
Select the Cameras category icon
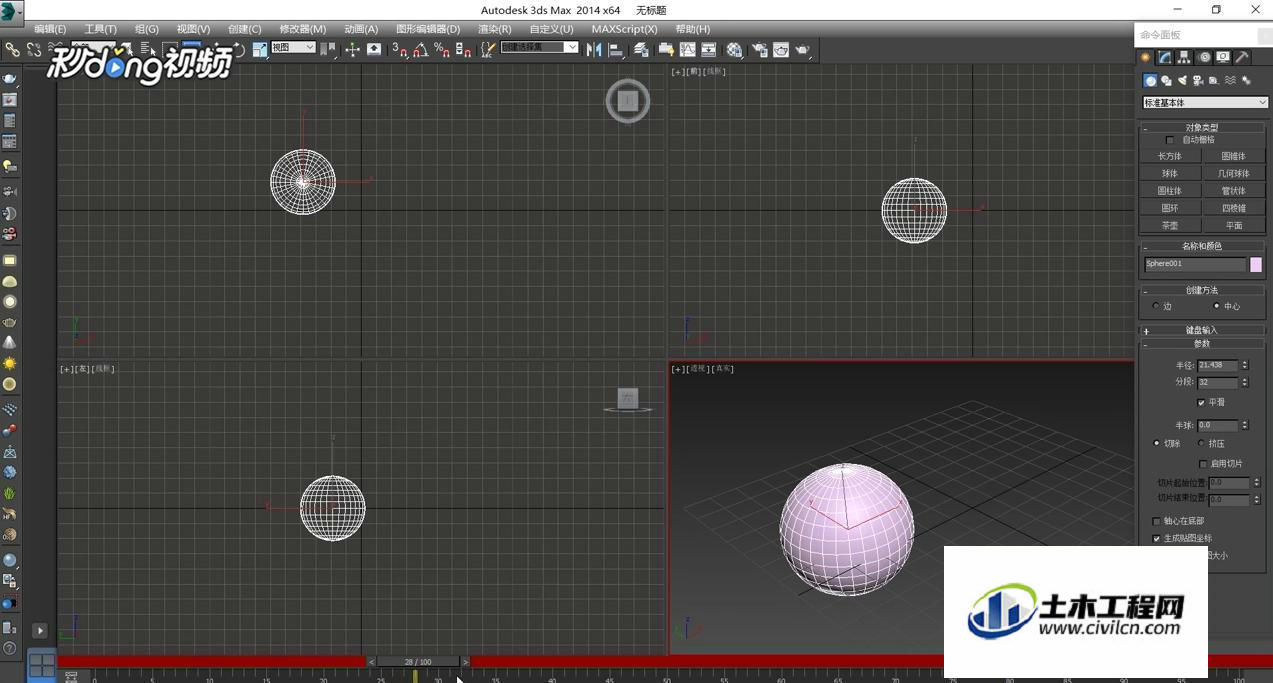(x=1198, y=81)
